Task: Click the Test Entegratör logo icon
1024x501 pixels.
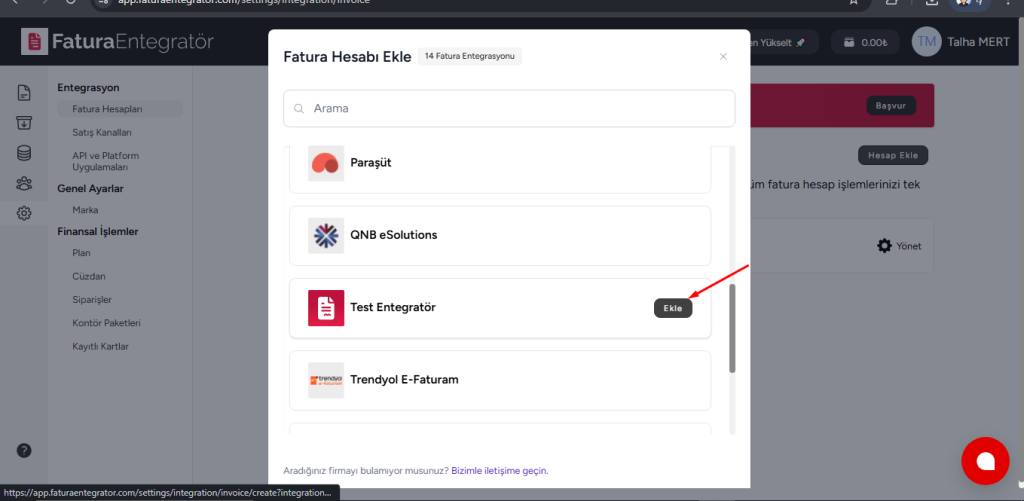Action: [x=326, y=308]
